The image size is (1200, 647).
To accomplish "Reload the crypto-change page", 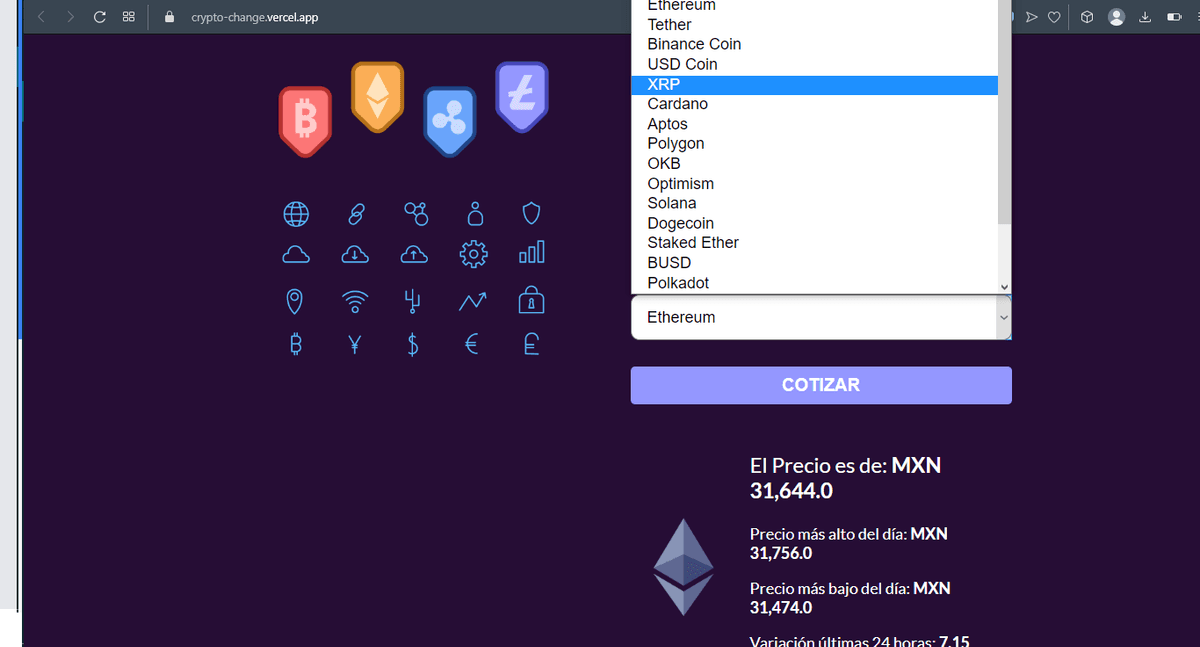I will (x=99, y=17).
